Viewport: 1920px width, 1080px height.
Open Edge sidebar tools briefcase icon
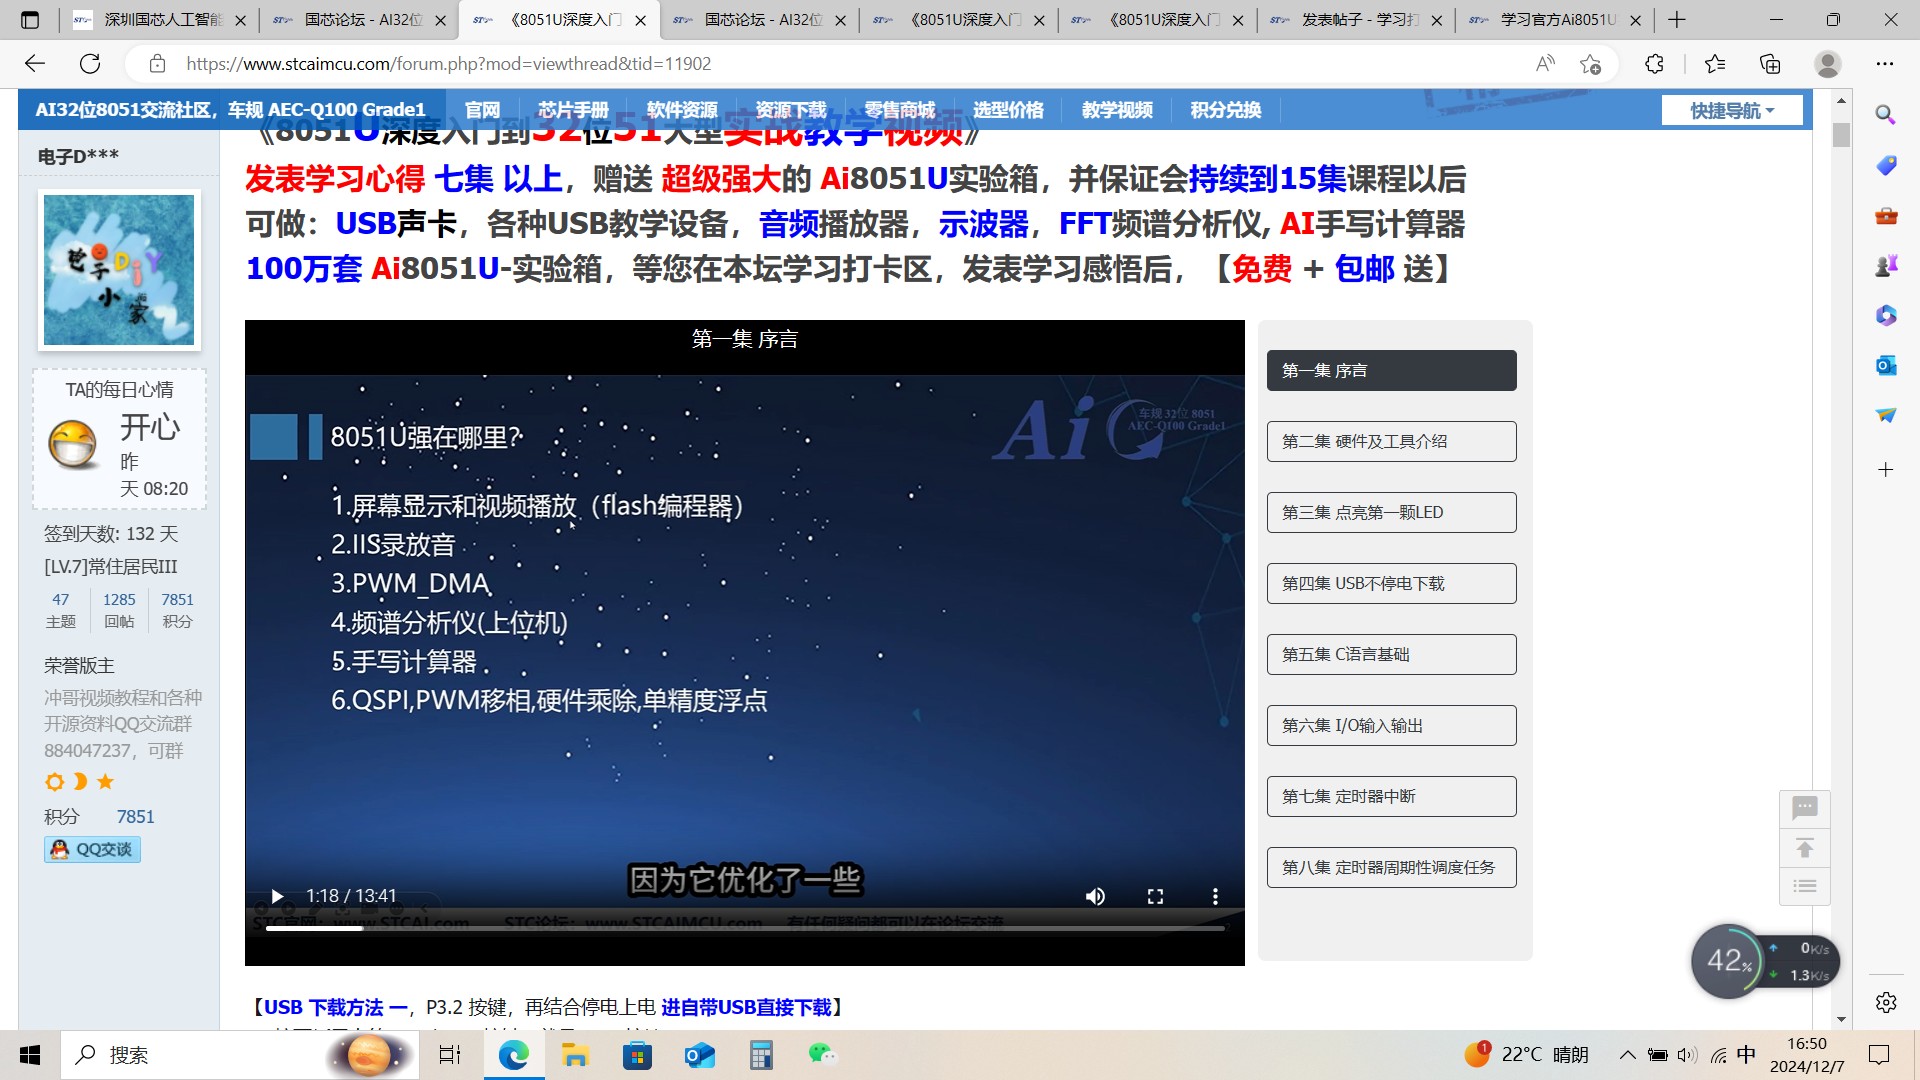[1885, 215]
